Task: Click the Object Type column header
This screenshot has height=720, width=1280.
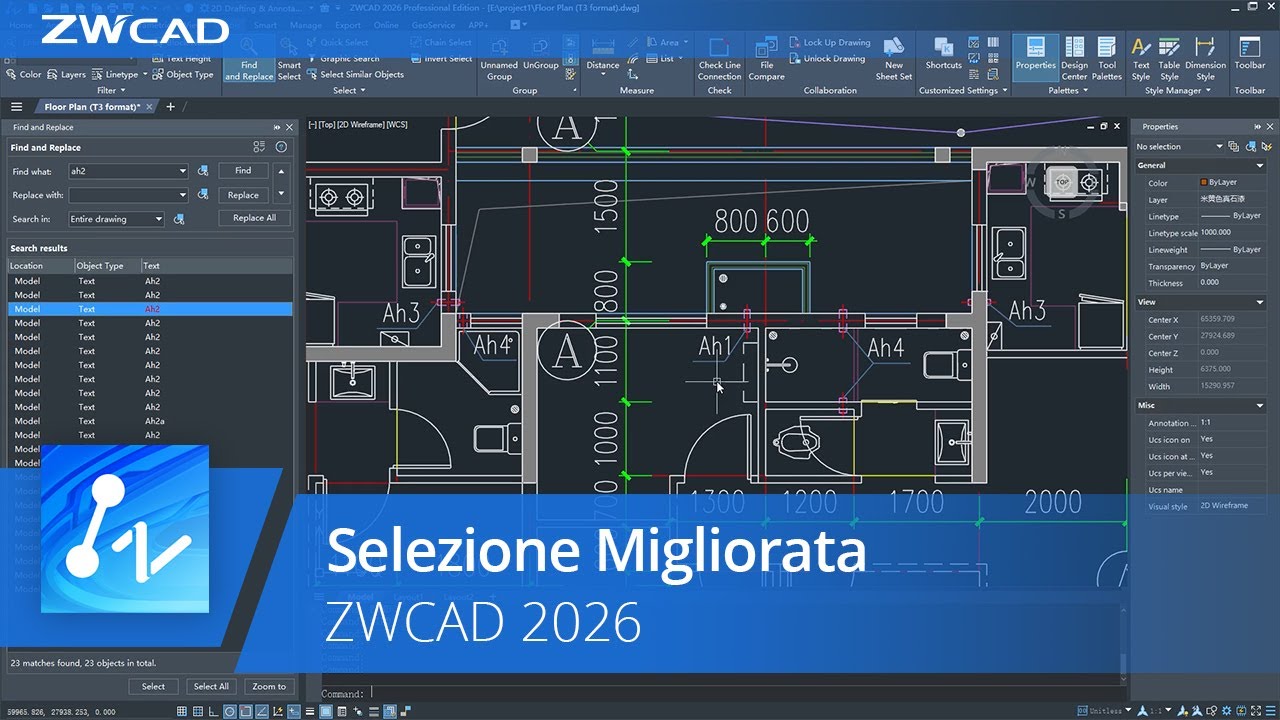Action: [x=107, y=266]
